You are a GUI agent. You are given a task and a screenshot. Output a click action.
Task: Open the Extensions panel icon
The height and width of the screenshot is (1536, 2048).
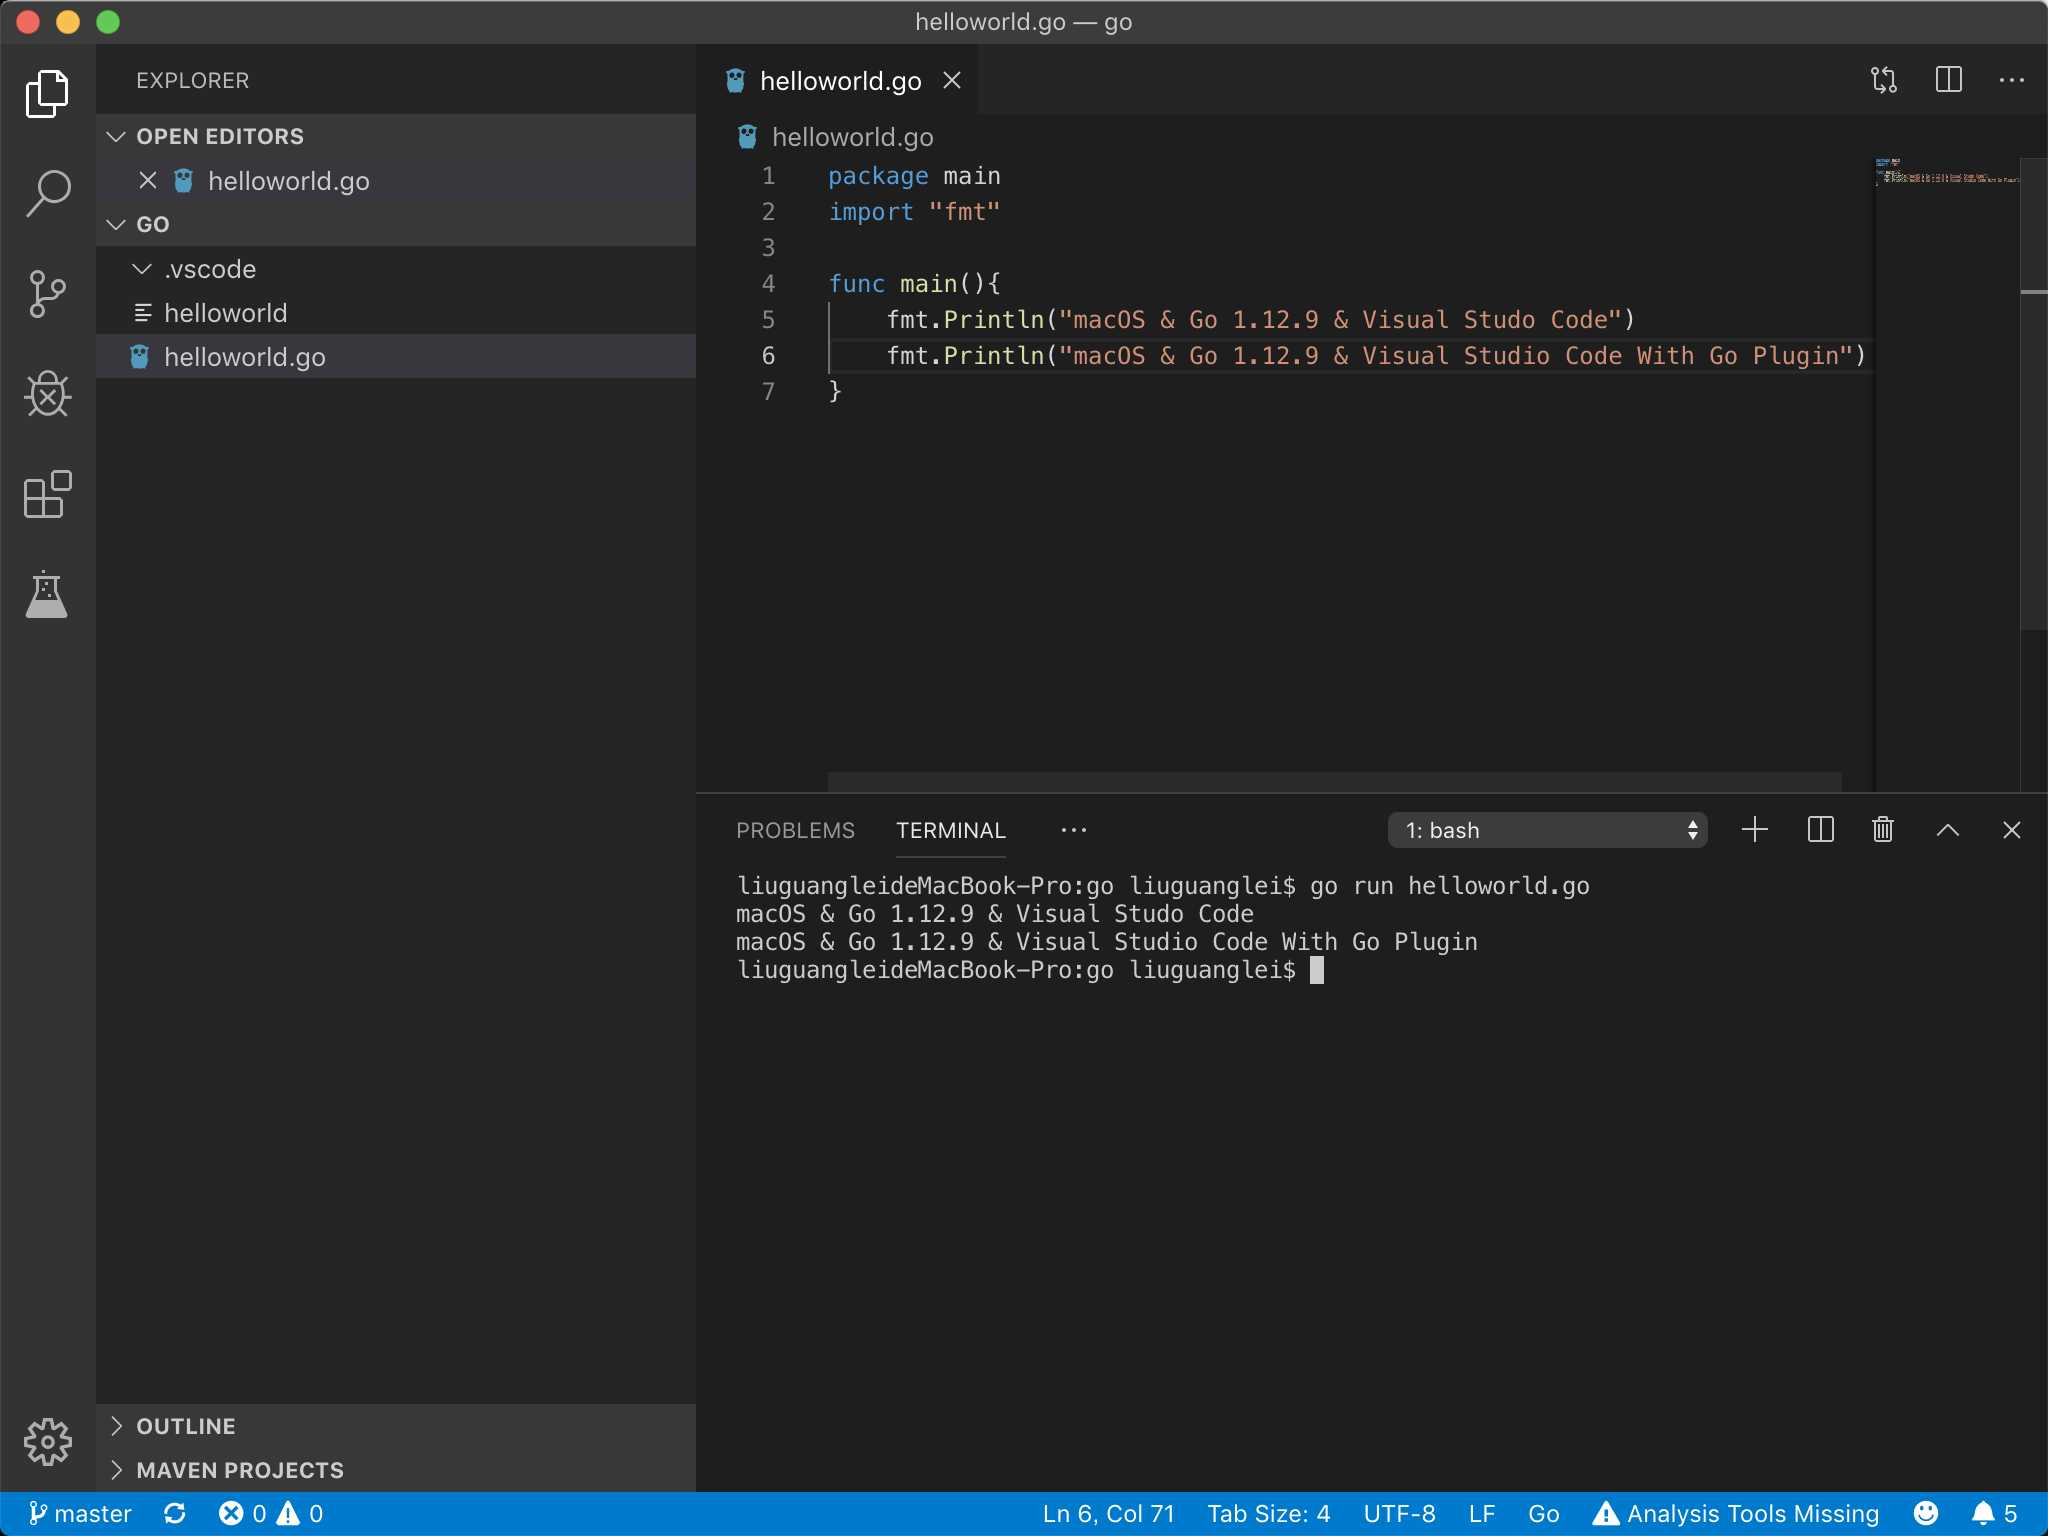click(48, 495)
